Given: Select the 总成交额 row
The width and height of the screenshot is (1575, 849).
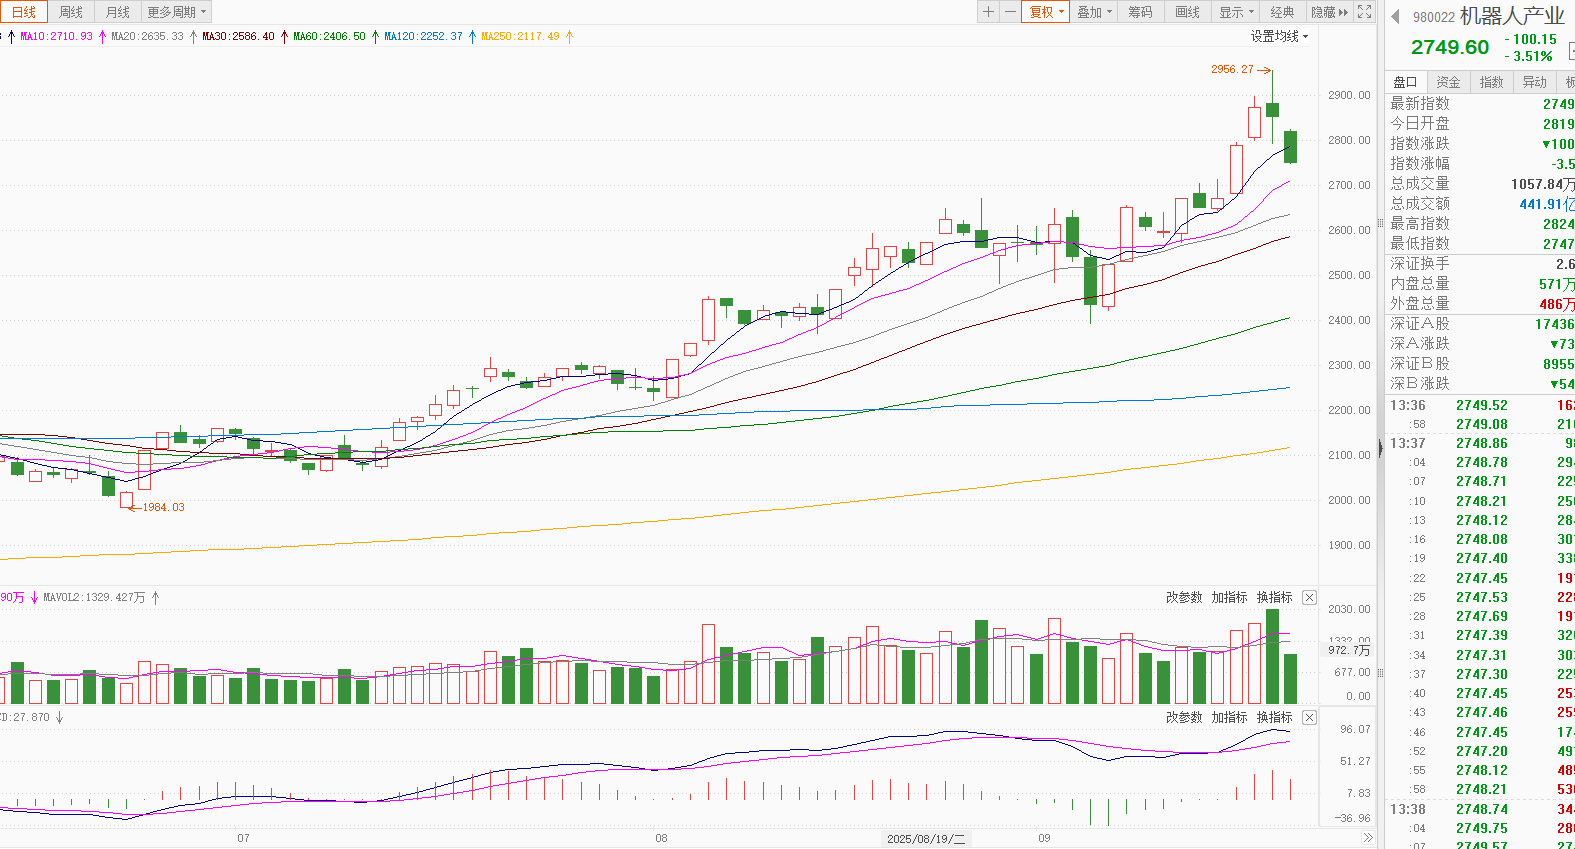Looking at the screenshot, I should [x=1481, y=203].
